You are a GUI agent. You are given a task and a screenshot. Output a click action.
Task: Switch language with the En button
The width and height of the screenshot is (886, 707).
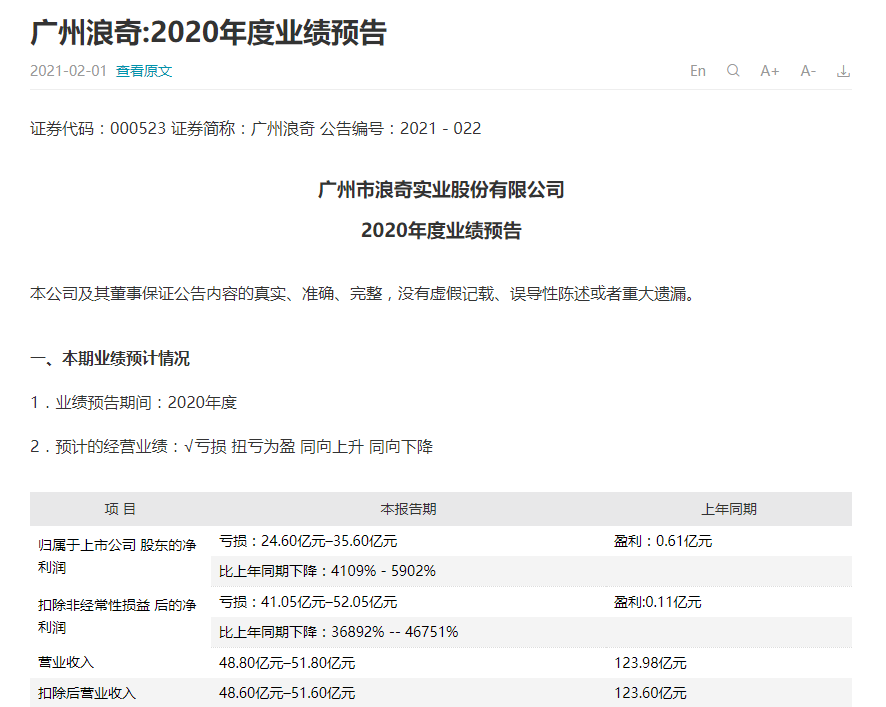pyautogui.click(x=698, y=71)
